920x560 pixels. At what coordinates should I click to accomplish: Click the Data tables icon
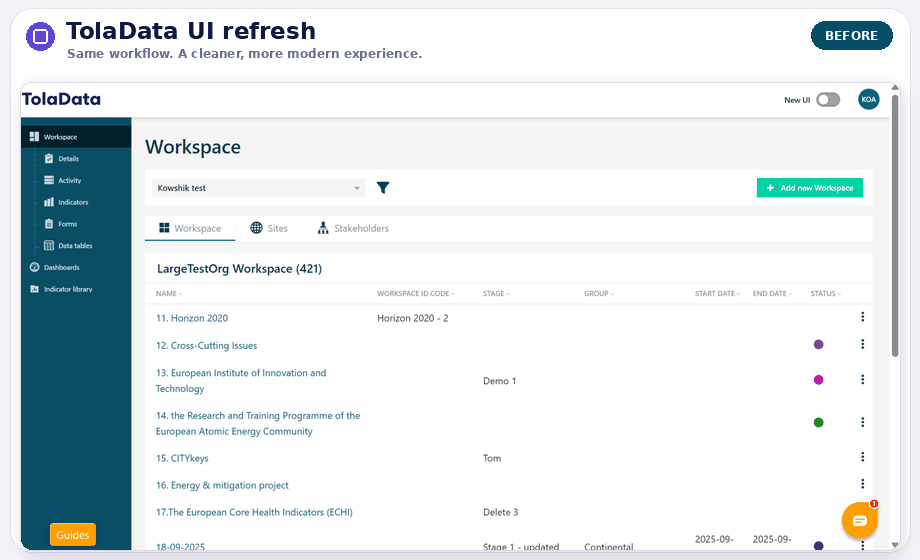point(49,245)
